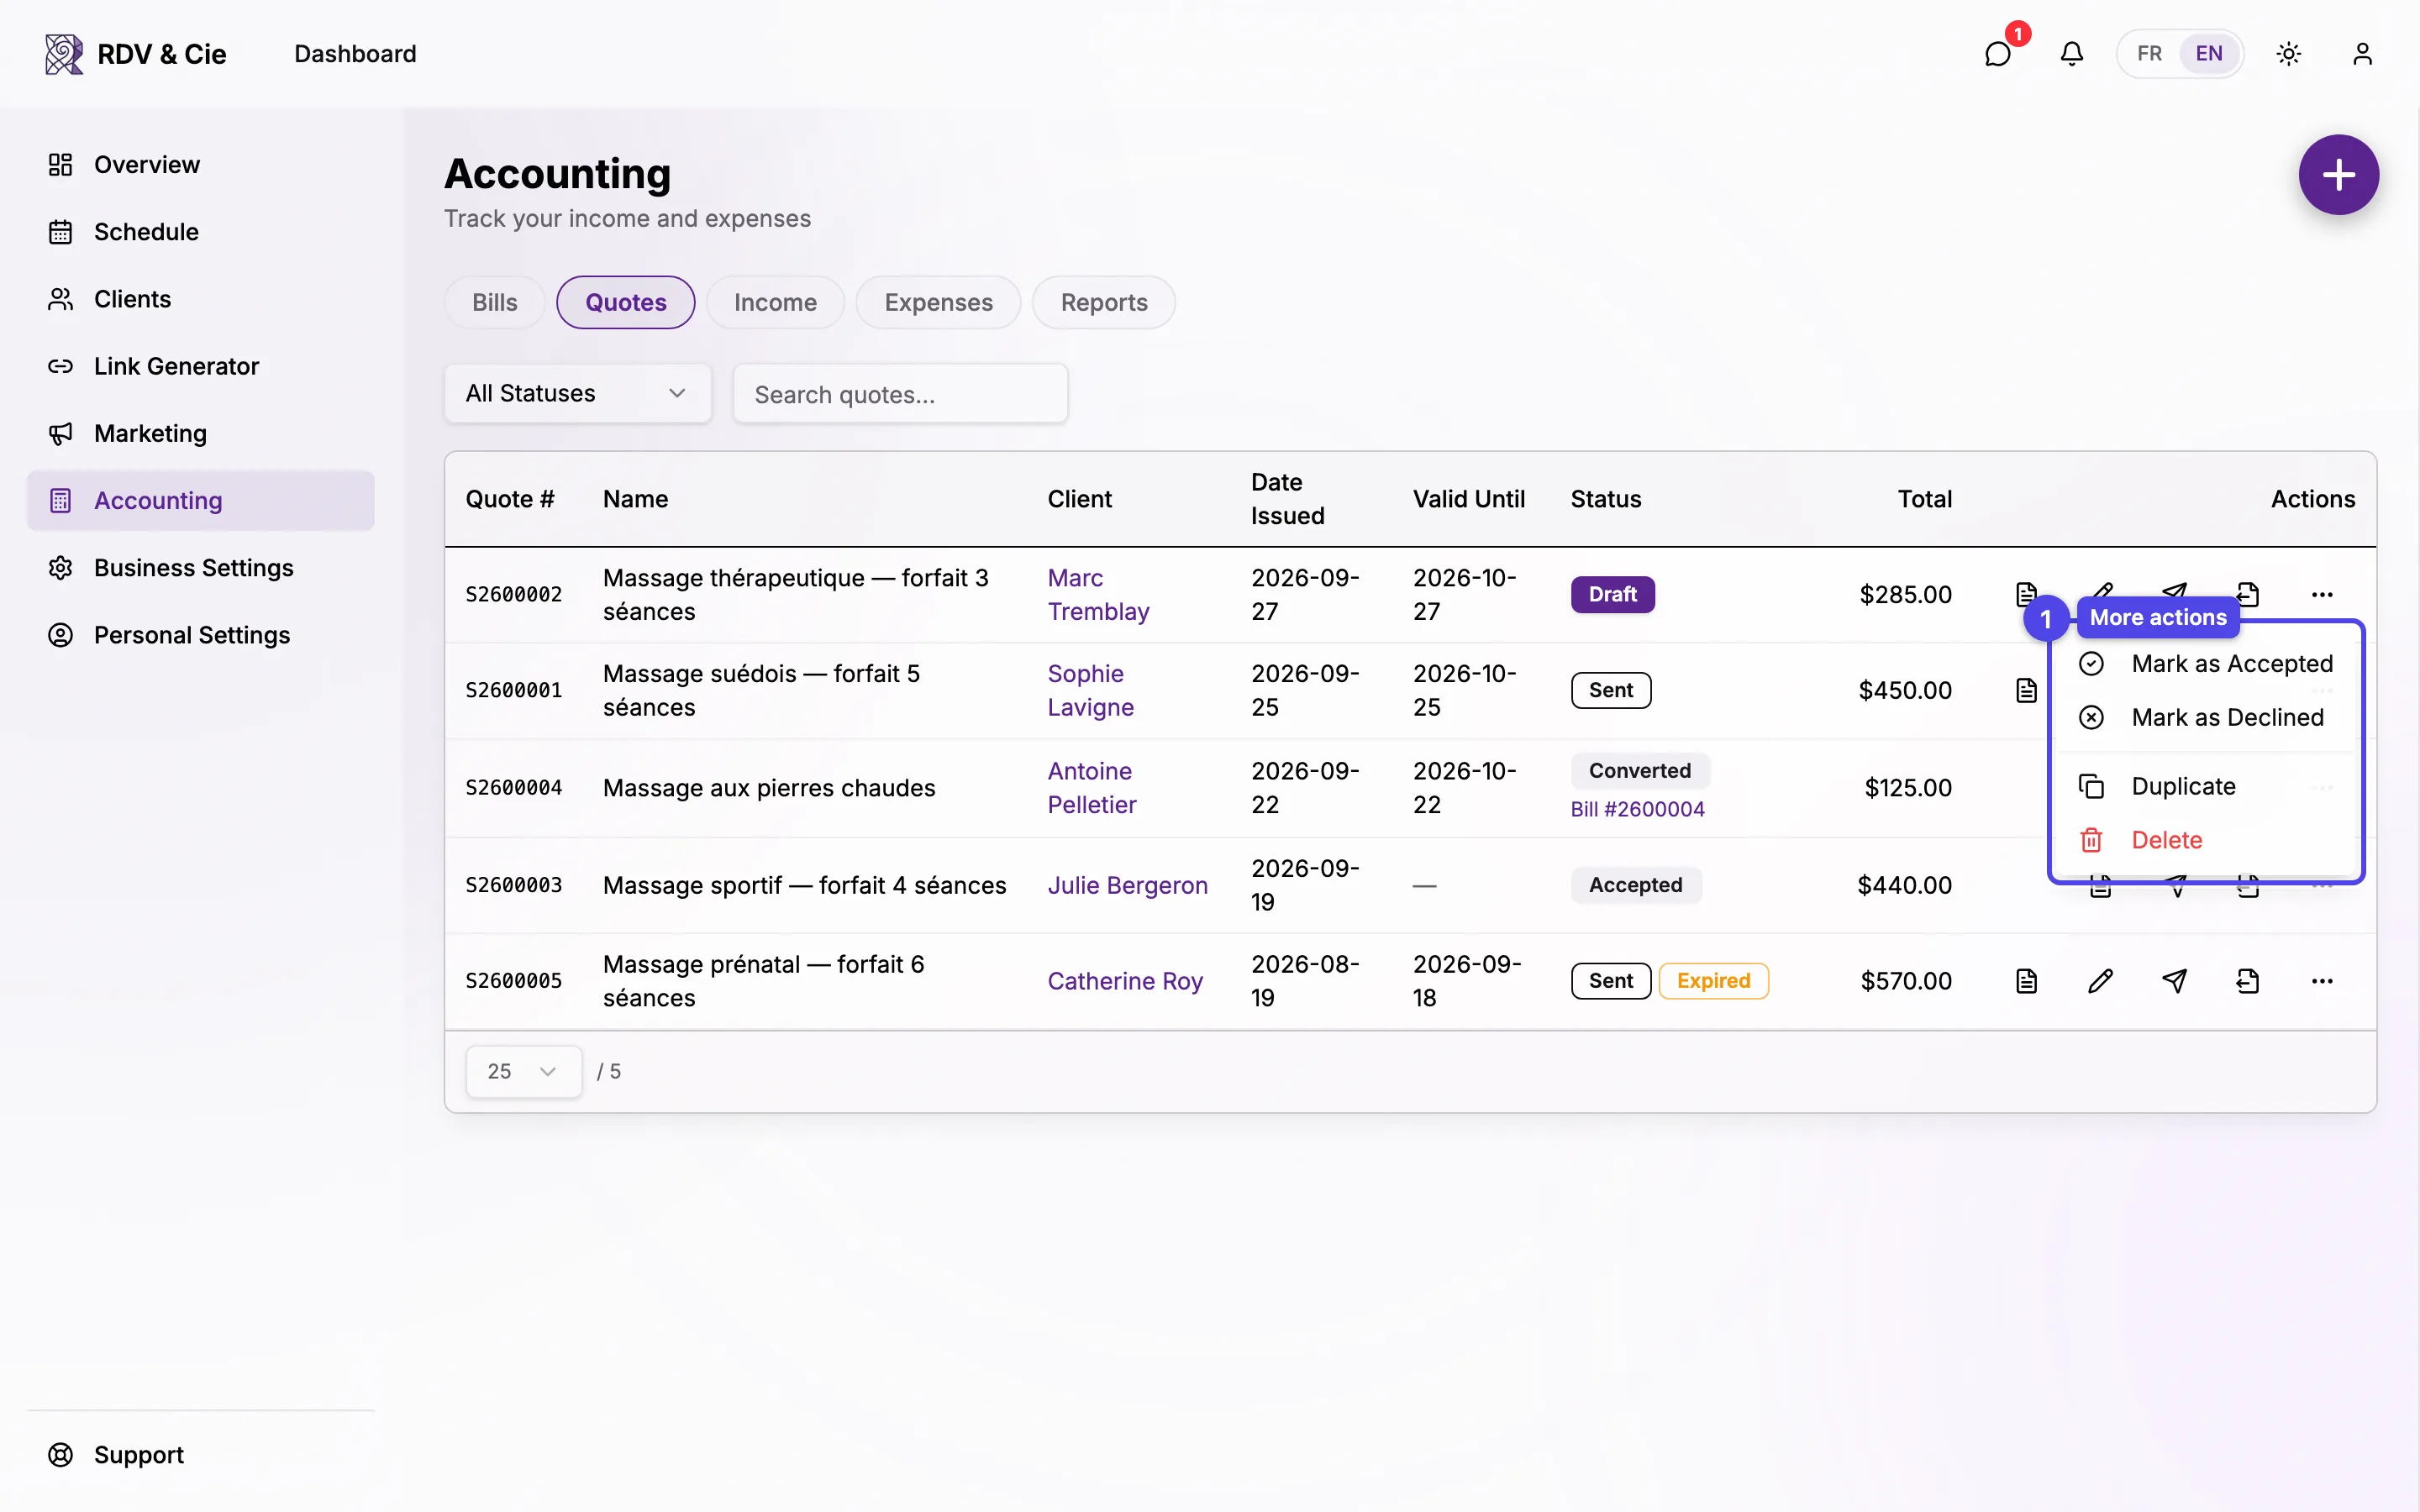The width and height of the screenshot is (2420, 1512).
Task: Toggle light/dark theme sun icon
Action: click(x=2289, y=54)
